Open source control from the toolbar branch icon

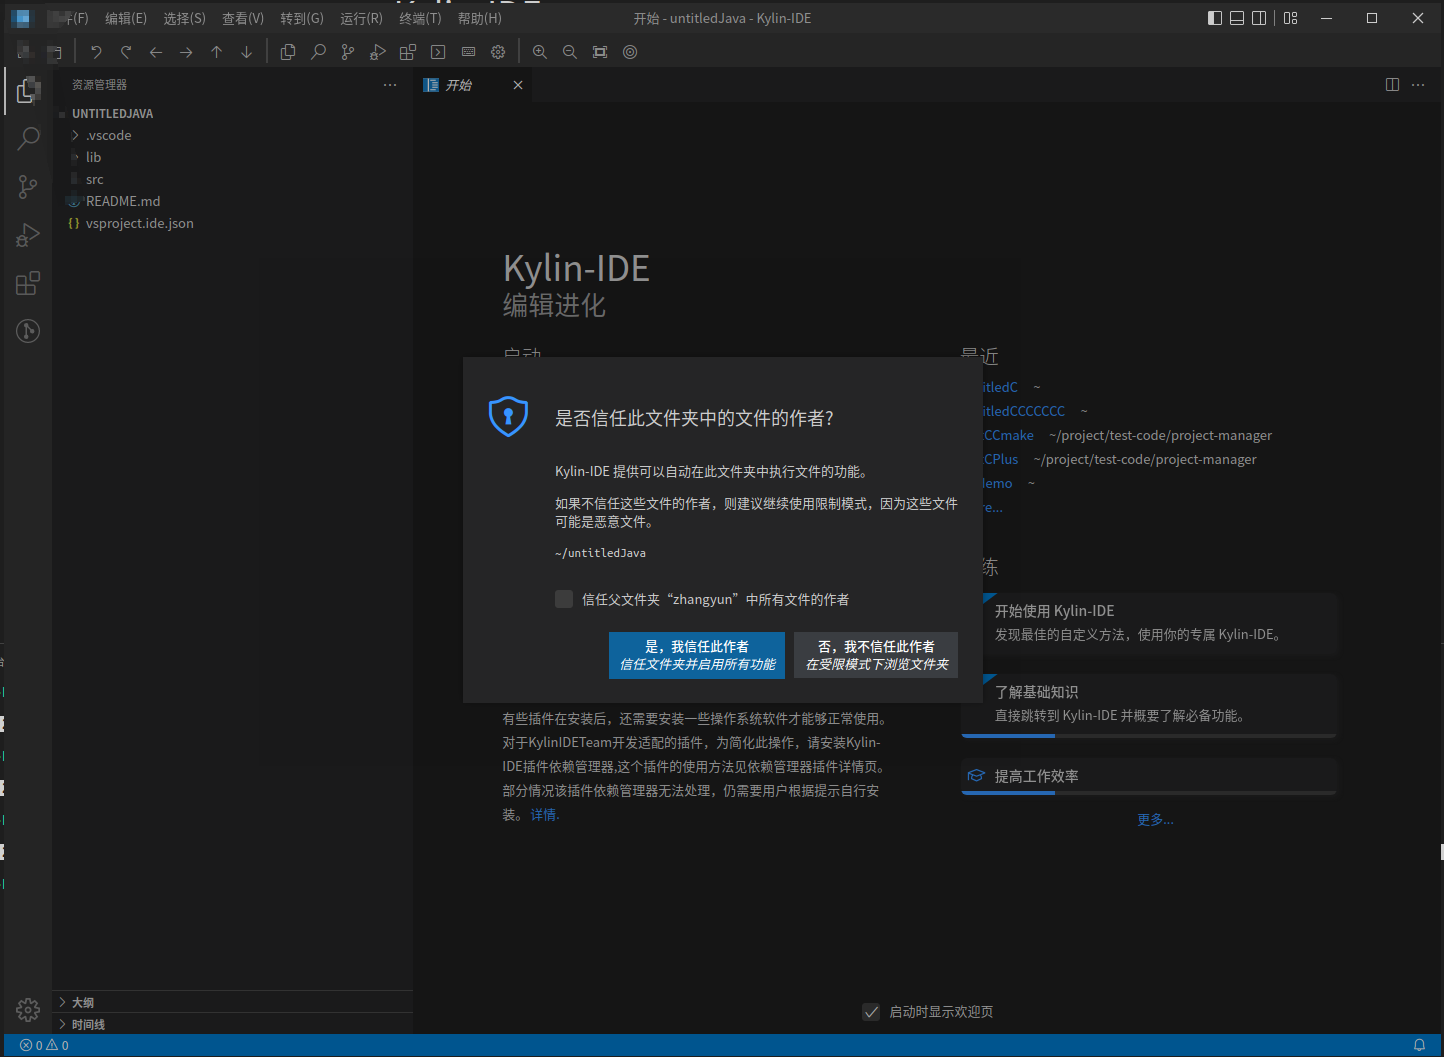[x=348, y=52]
